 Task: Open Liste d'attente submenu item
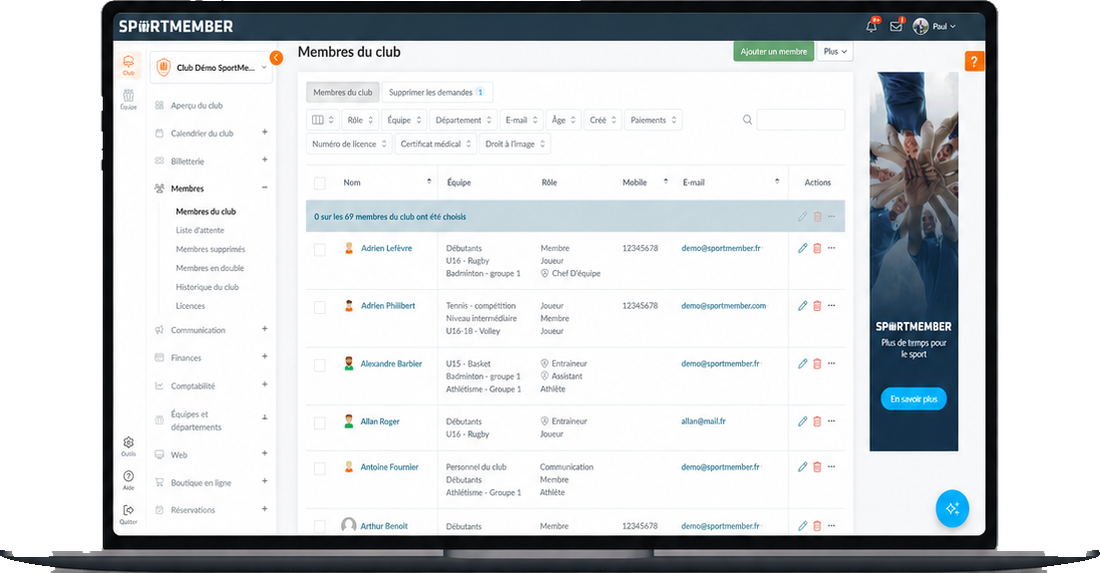[200, 230]
